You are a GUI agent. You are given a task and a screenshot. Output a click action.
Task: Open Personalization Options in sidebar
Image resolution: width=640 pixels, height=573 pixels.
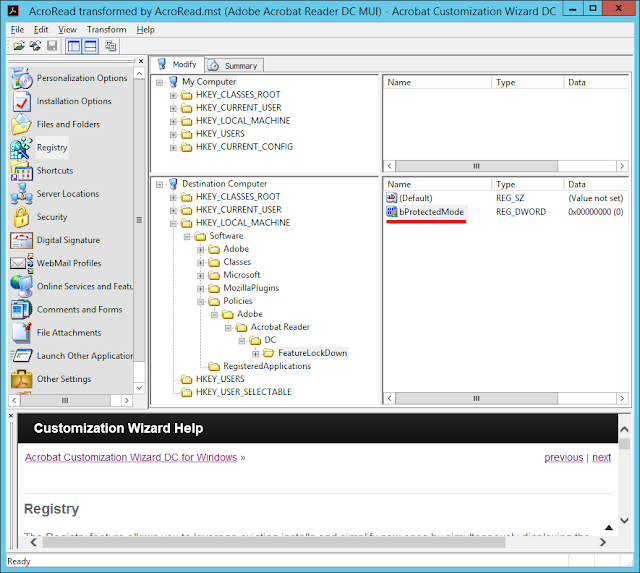tap(82, 78)
